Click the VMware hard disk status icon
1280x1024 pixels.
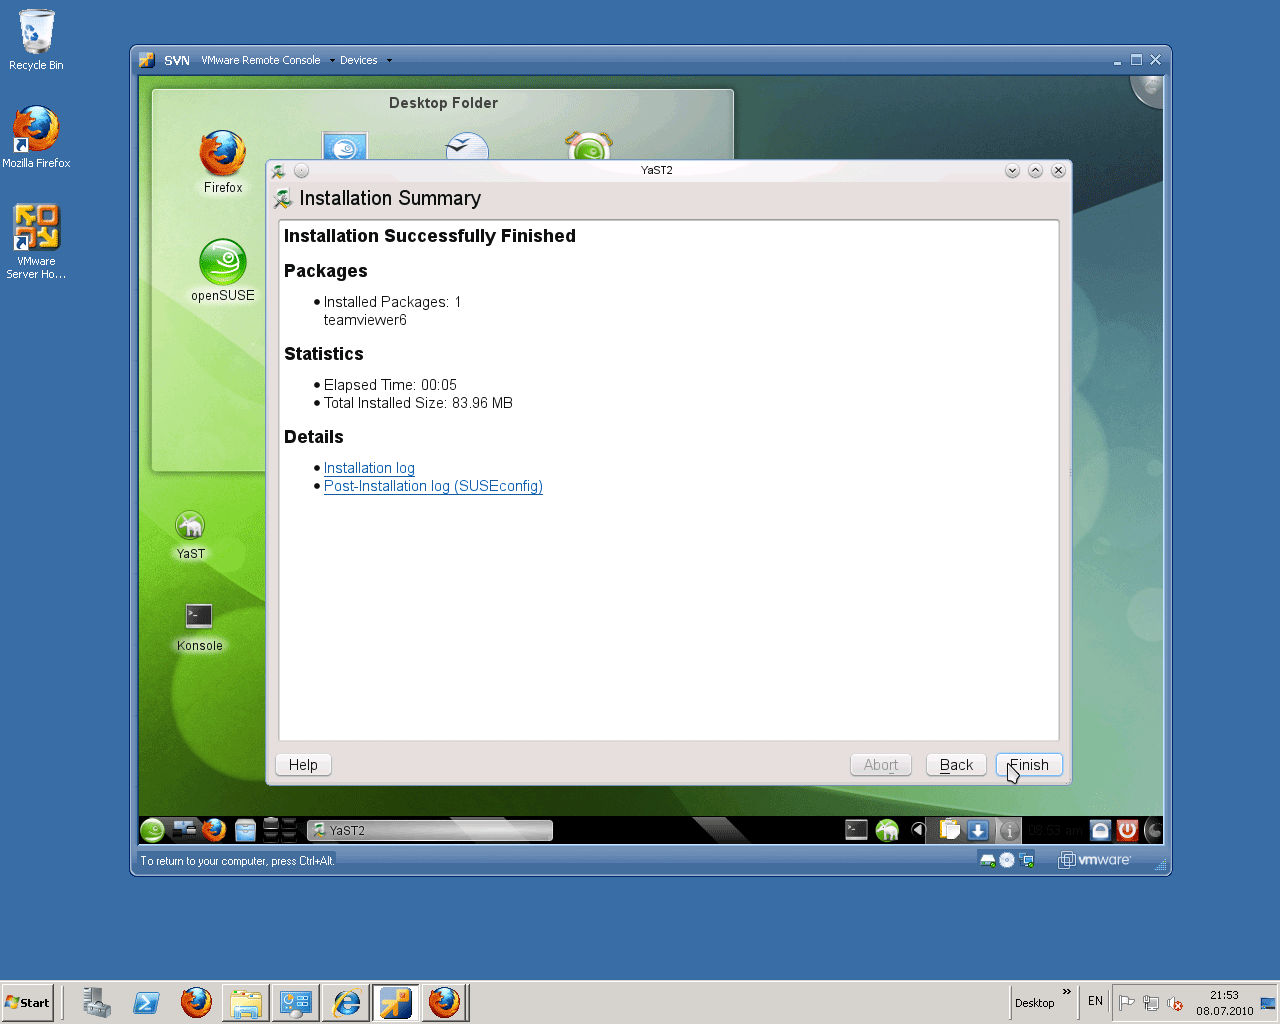tap(988, 860)
